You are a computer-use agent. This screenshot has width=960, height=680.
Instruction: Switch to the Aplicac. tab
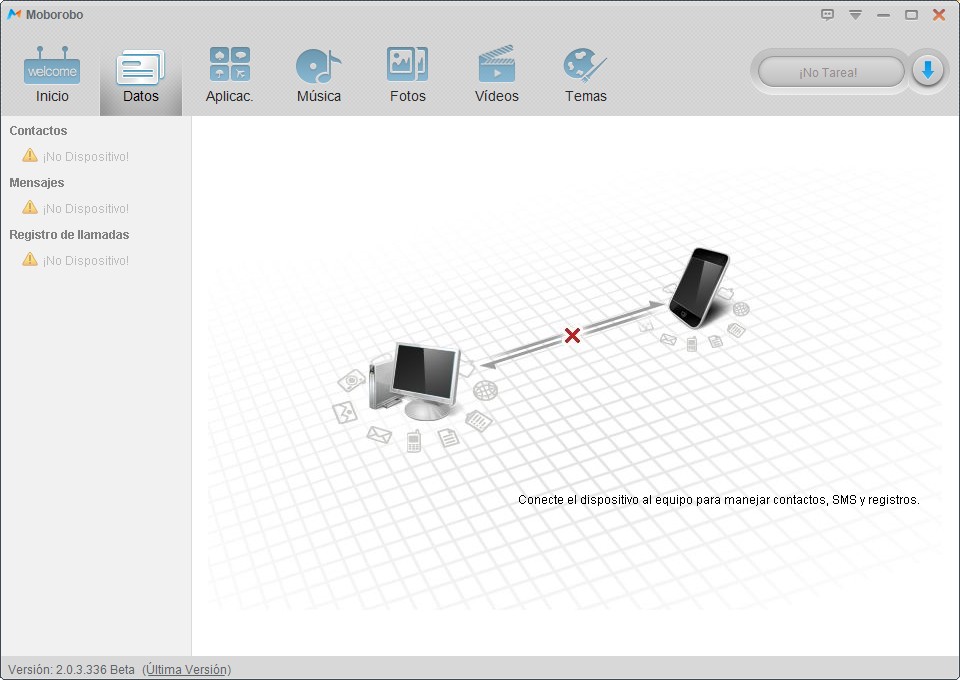(230, 75)
